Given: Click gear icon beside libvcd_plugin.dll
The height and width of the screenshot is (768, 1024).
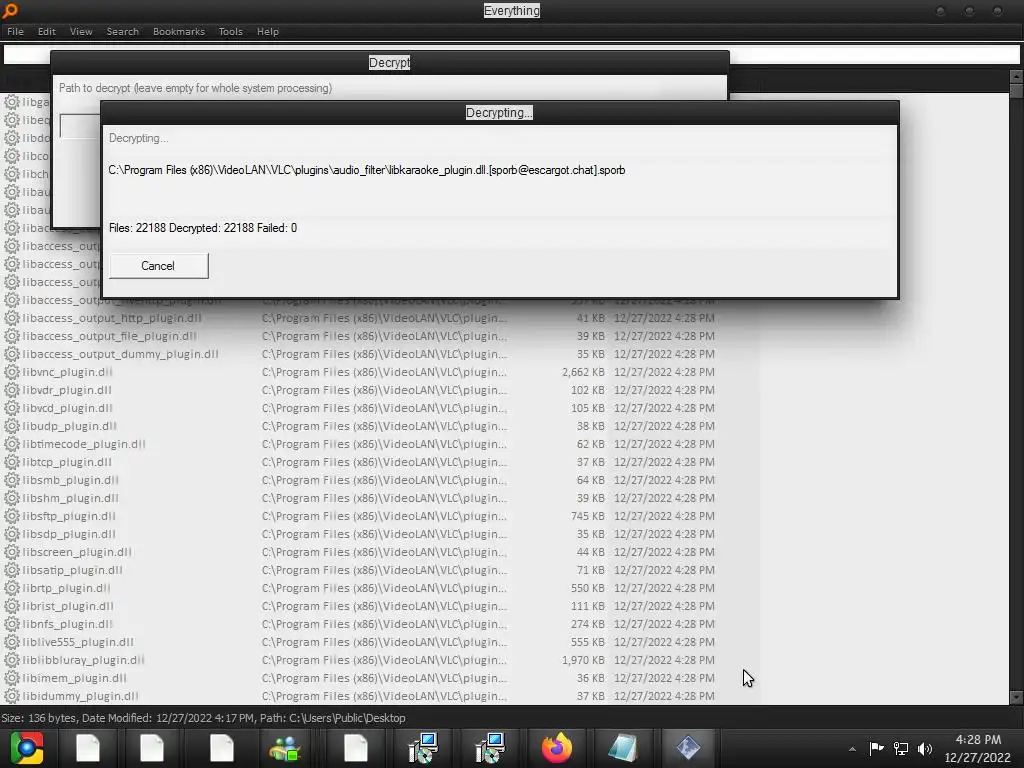Looking at the screenshot, I should pyautogui.click(x=12, y=408).
